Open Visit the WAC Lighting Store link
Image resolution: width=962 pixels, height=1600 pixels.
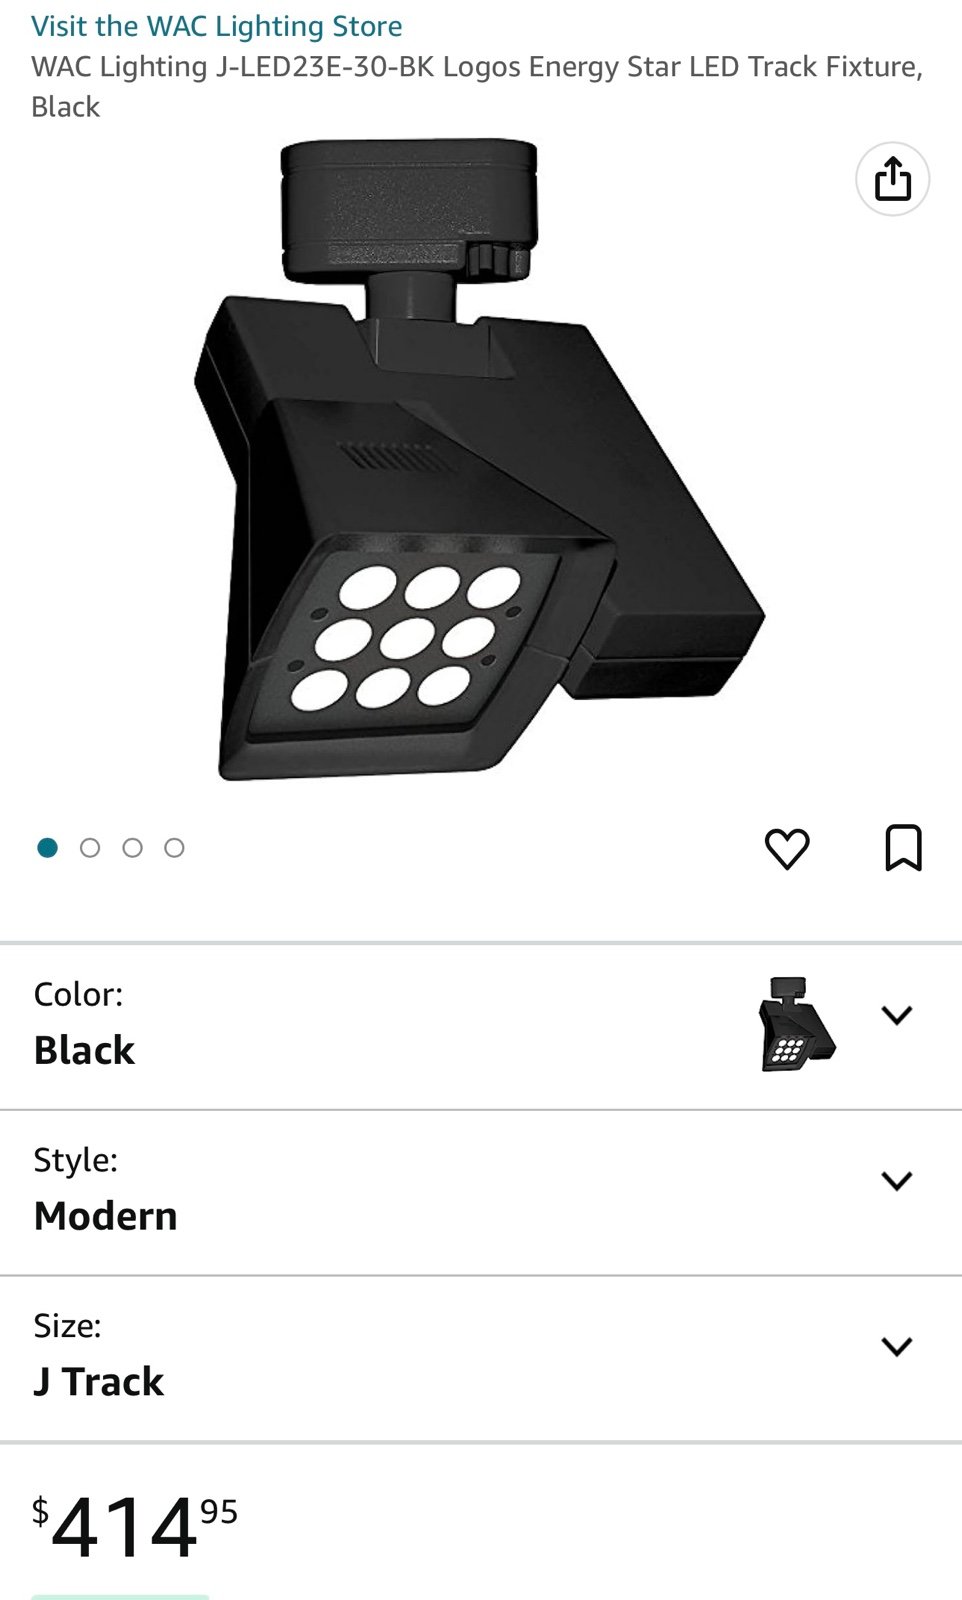[x=217, y=26]
